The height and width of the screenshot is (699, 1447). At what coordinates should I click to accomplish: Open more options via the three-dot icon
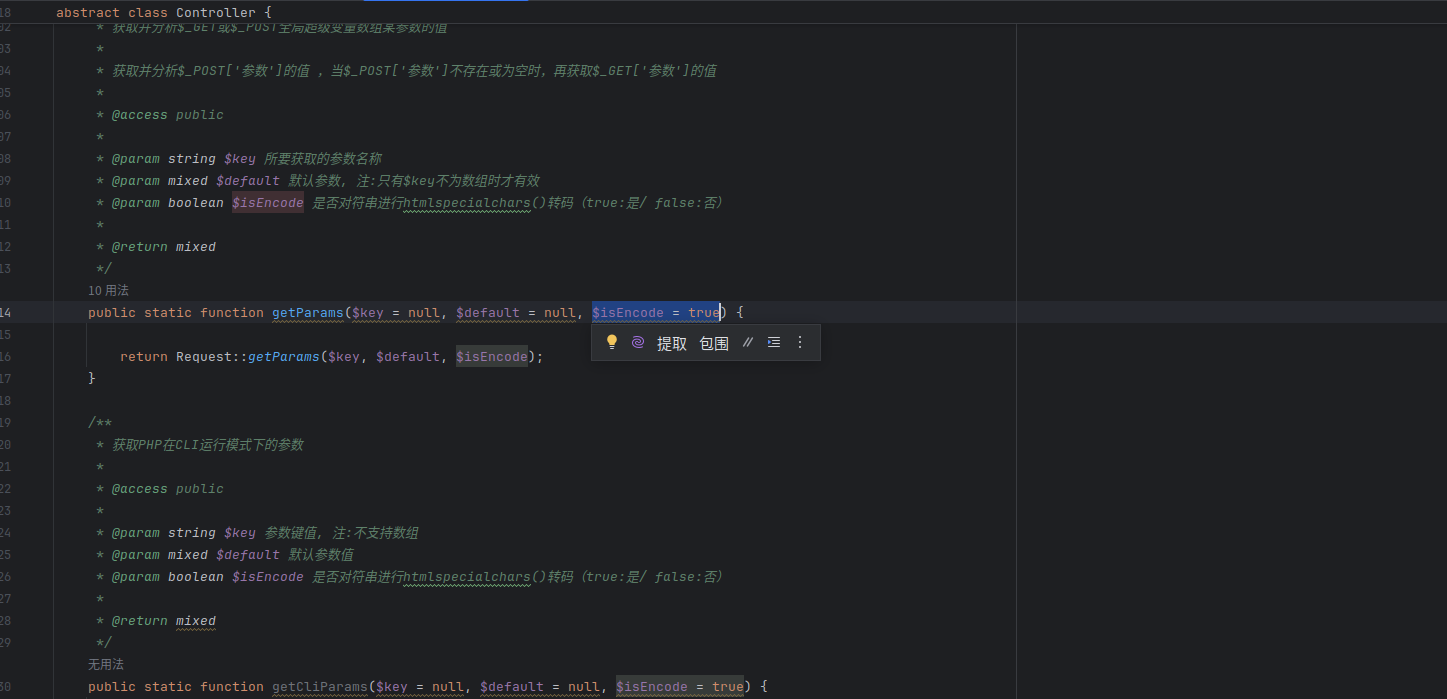(799, 342)
